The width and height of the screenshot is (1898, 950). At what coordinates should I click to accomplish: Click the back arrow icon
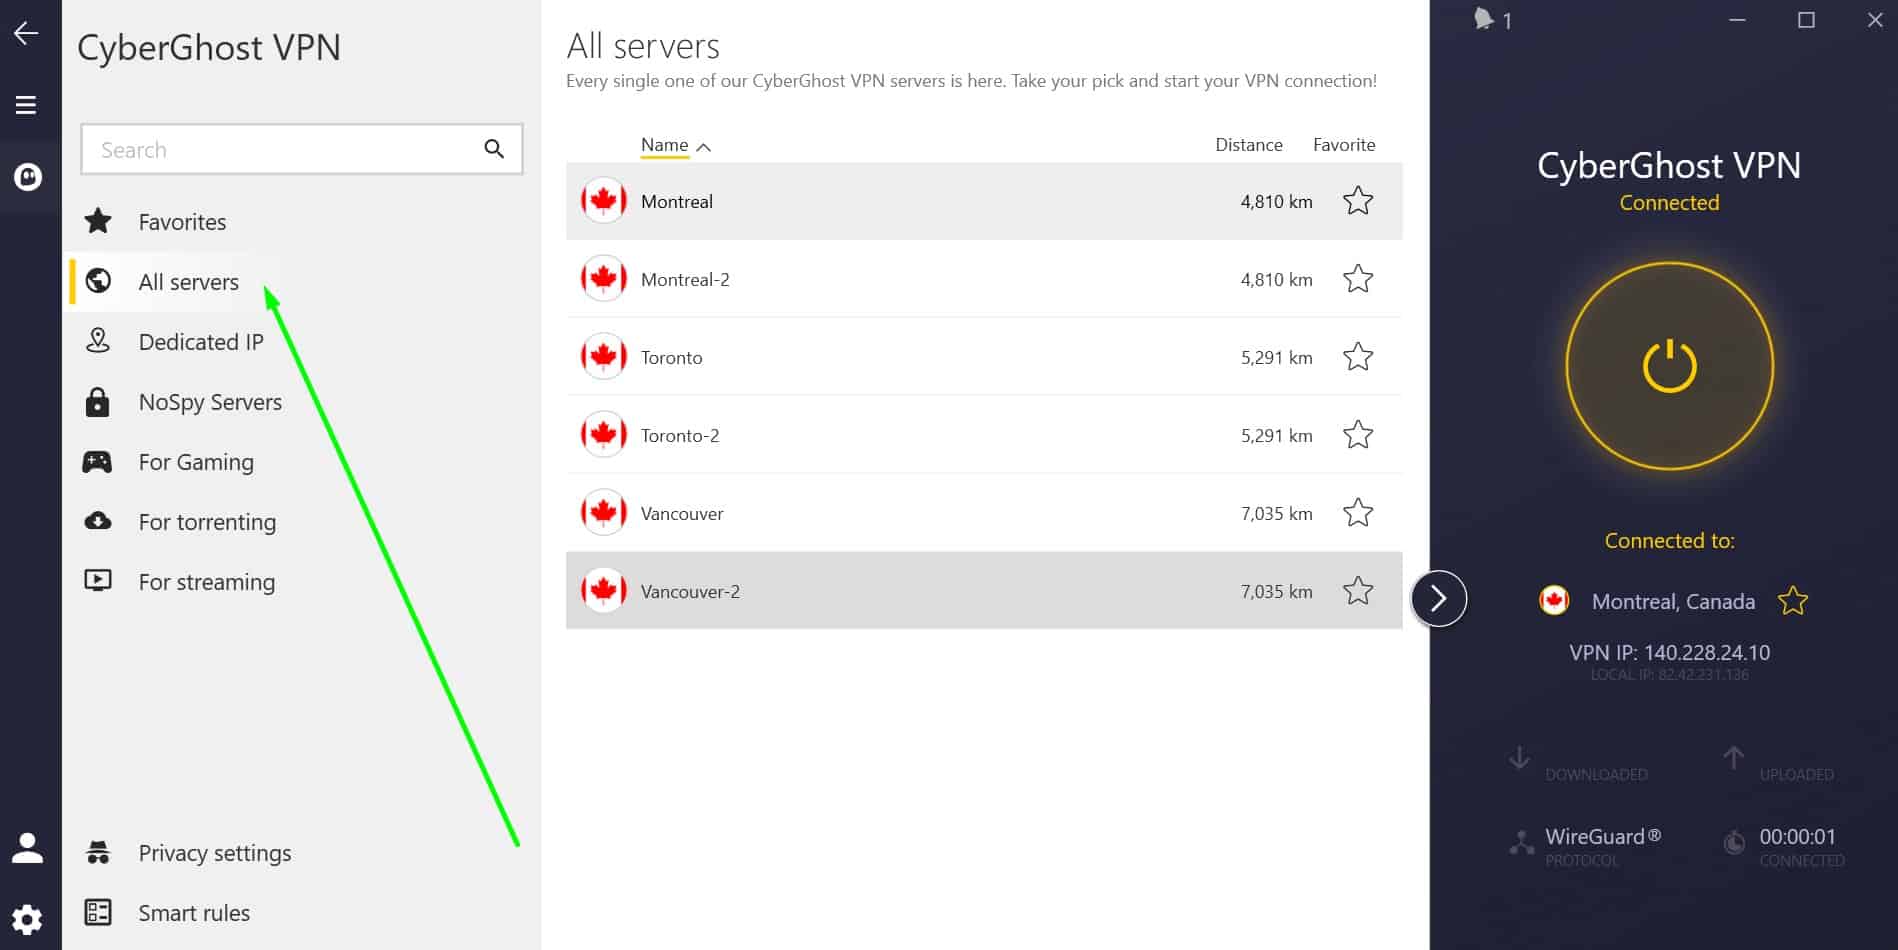[26, 33]
